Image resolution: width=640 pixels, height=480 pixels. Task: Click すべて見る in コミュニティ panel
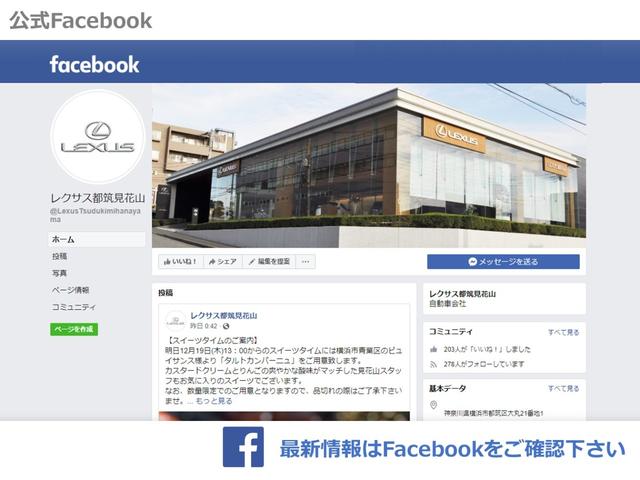pyautogui.click(x=563, y=332)
